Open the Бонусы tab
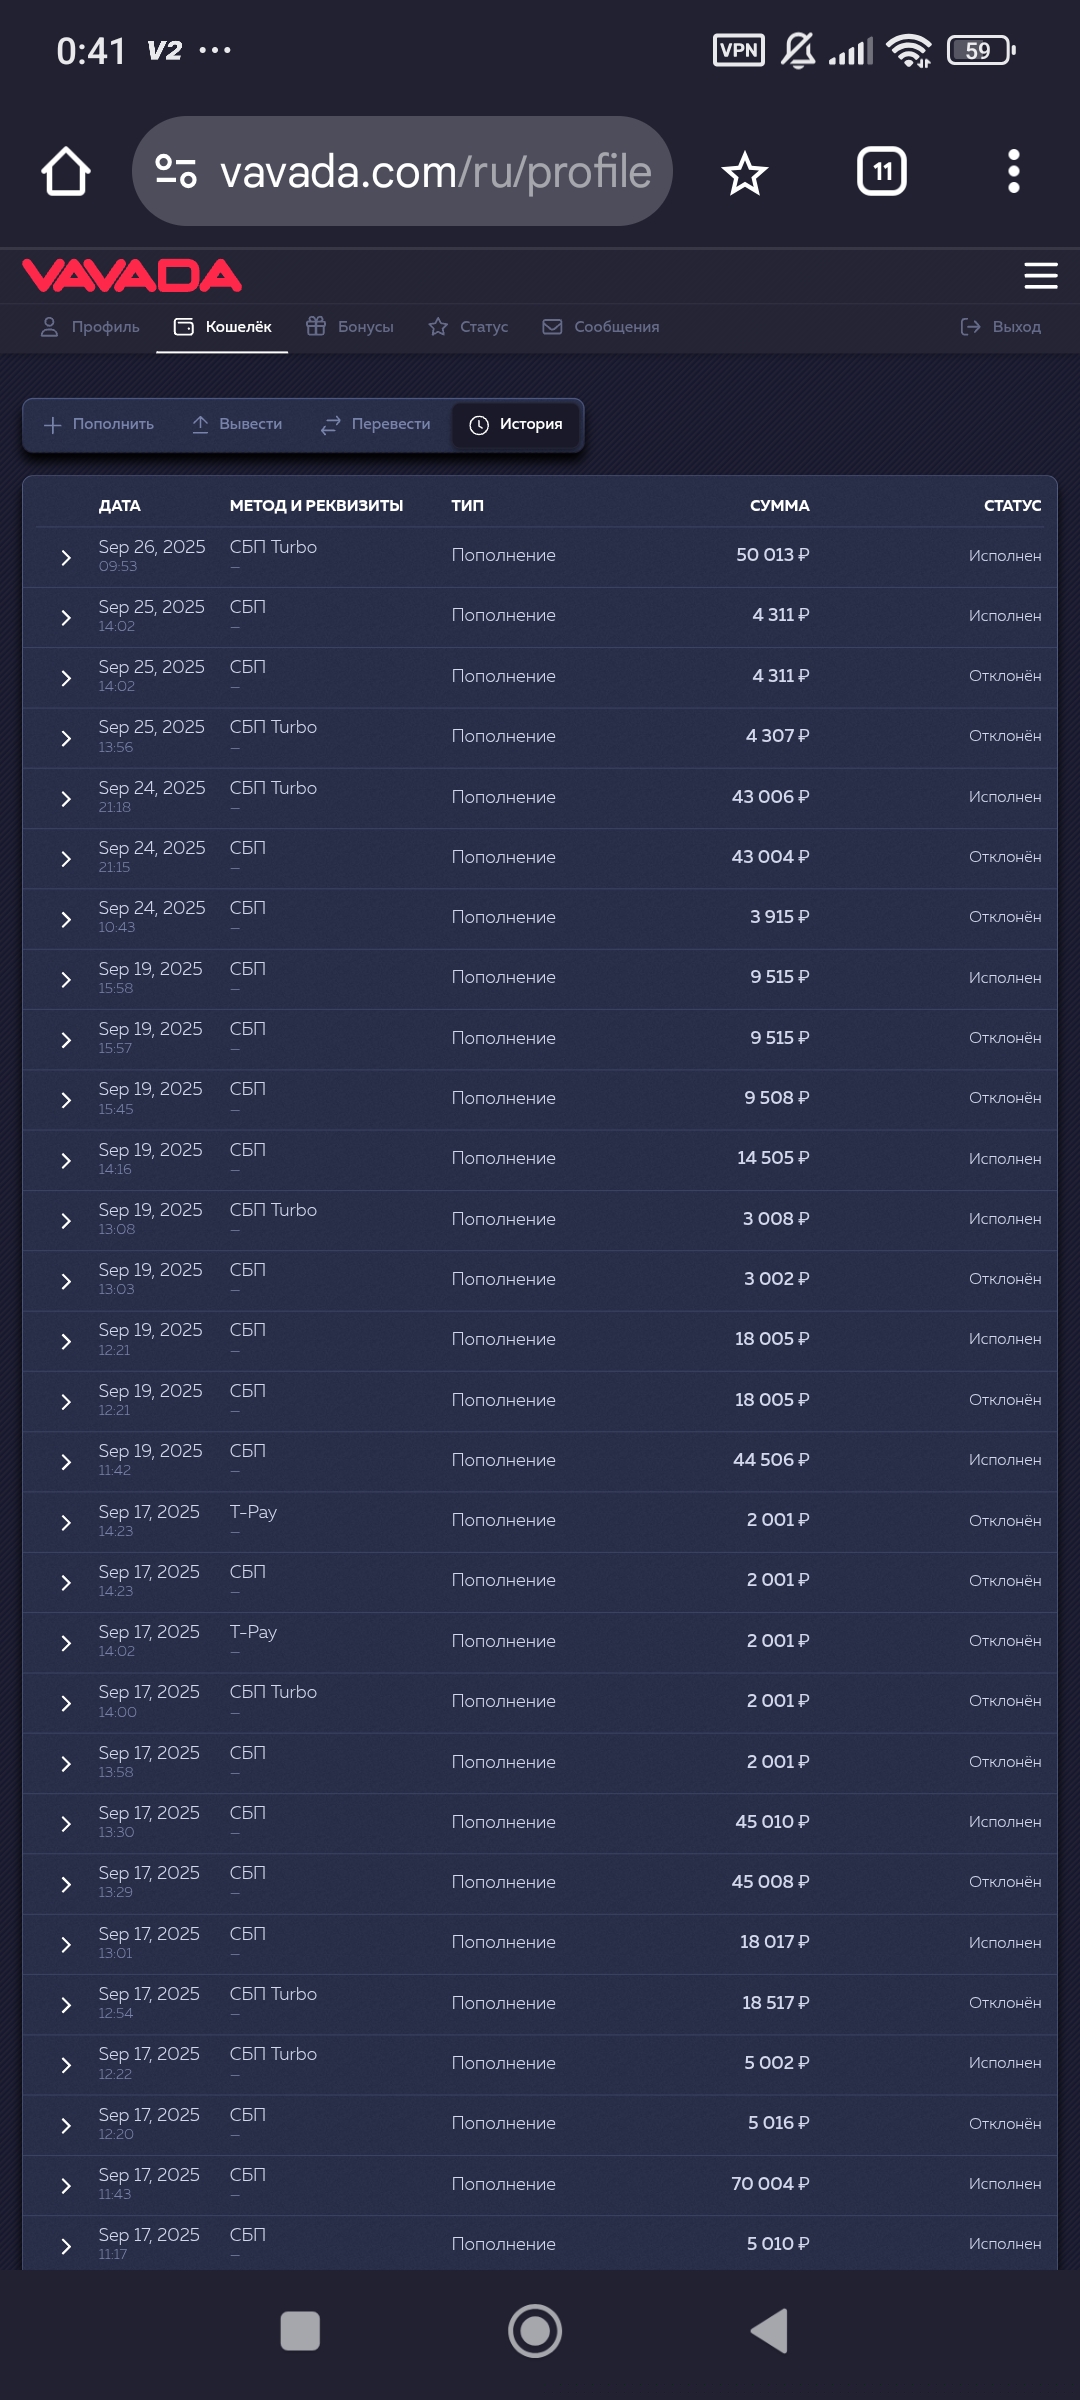 [350, 327]
